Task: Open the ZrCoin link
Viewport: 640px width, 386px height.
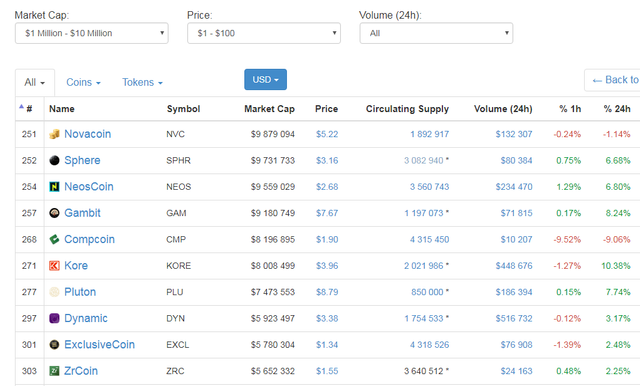Action: (x=81, y=371)
